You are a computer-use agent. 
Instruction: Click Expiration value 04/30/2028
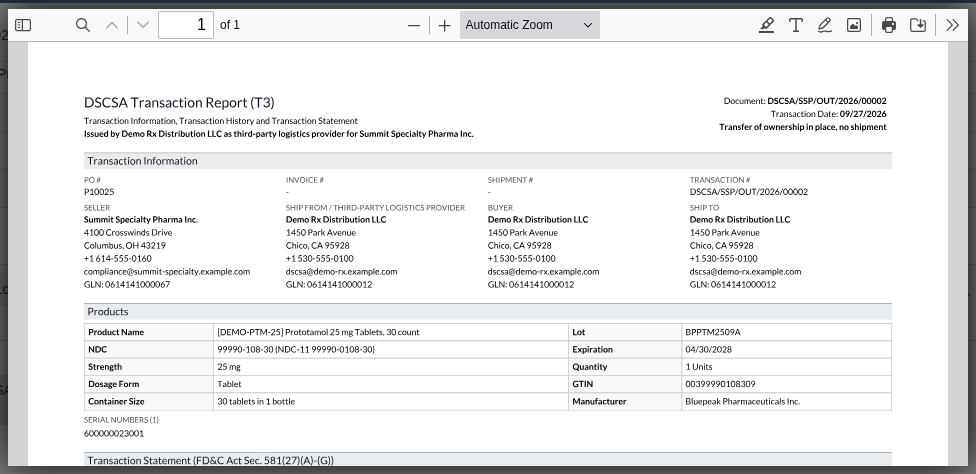point(708,350)
